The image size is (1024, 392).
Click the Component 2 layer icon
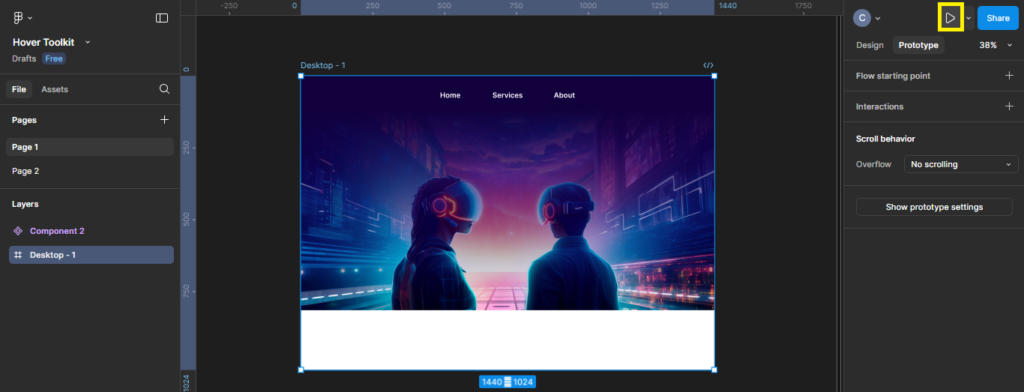click(x=18, y=231)
